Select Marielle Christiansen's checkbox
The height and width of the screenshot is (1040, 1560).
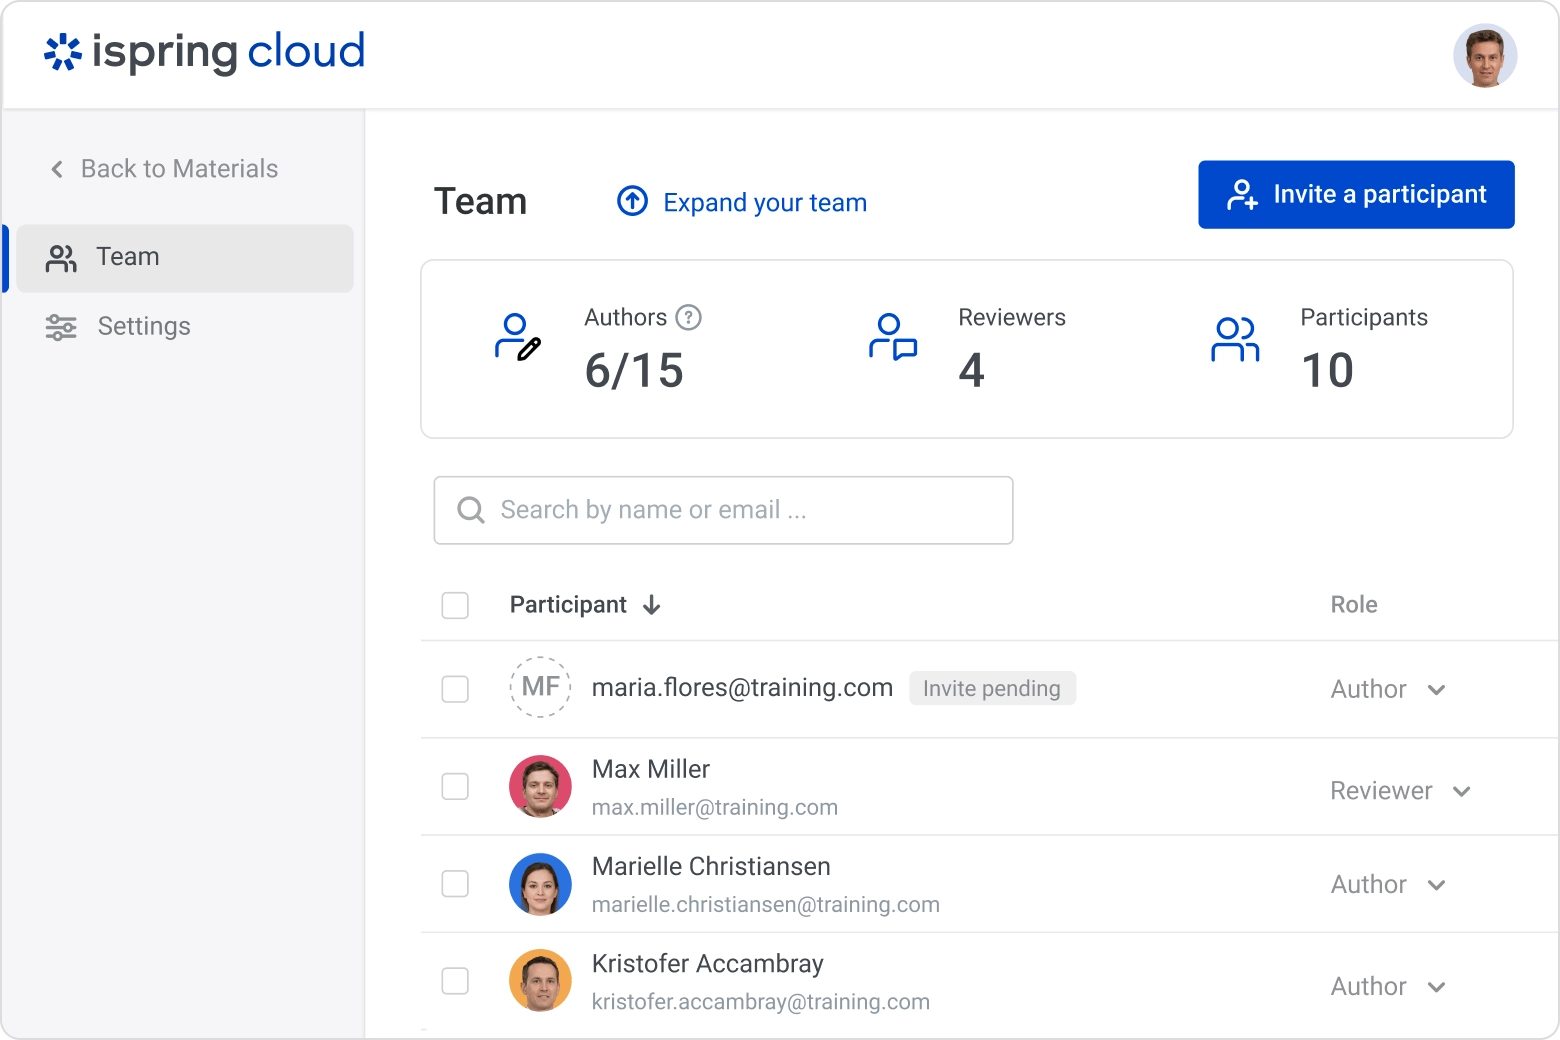coord(455,884)
